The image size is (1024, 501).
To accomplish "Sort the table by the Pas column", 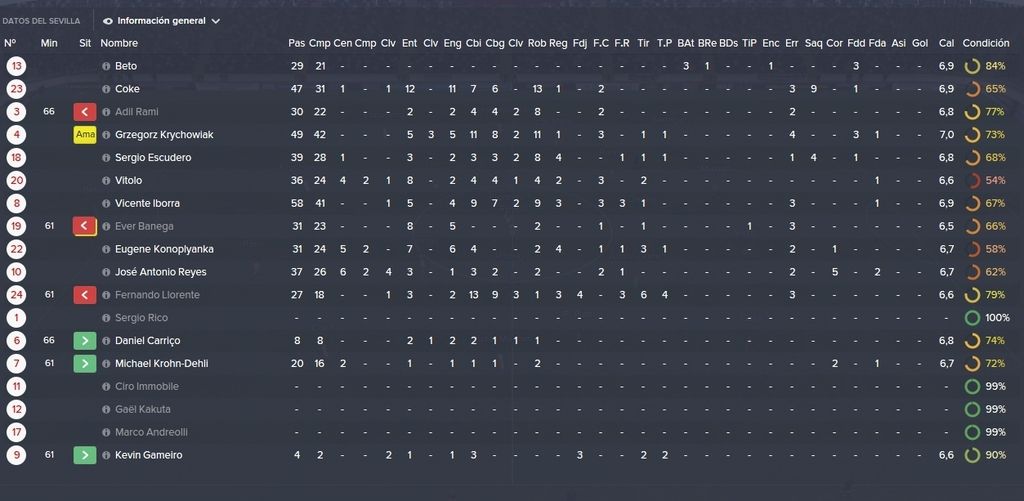I will (x=296, y=43).
